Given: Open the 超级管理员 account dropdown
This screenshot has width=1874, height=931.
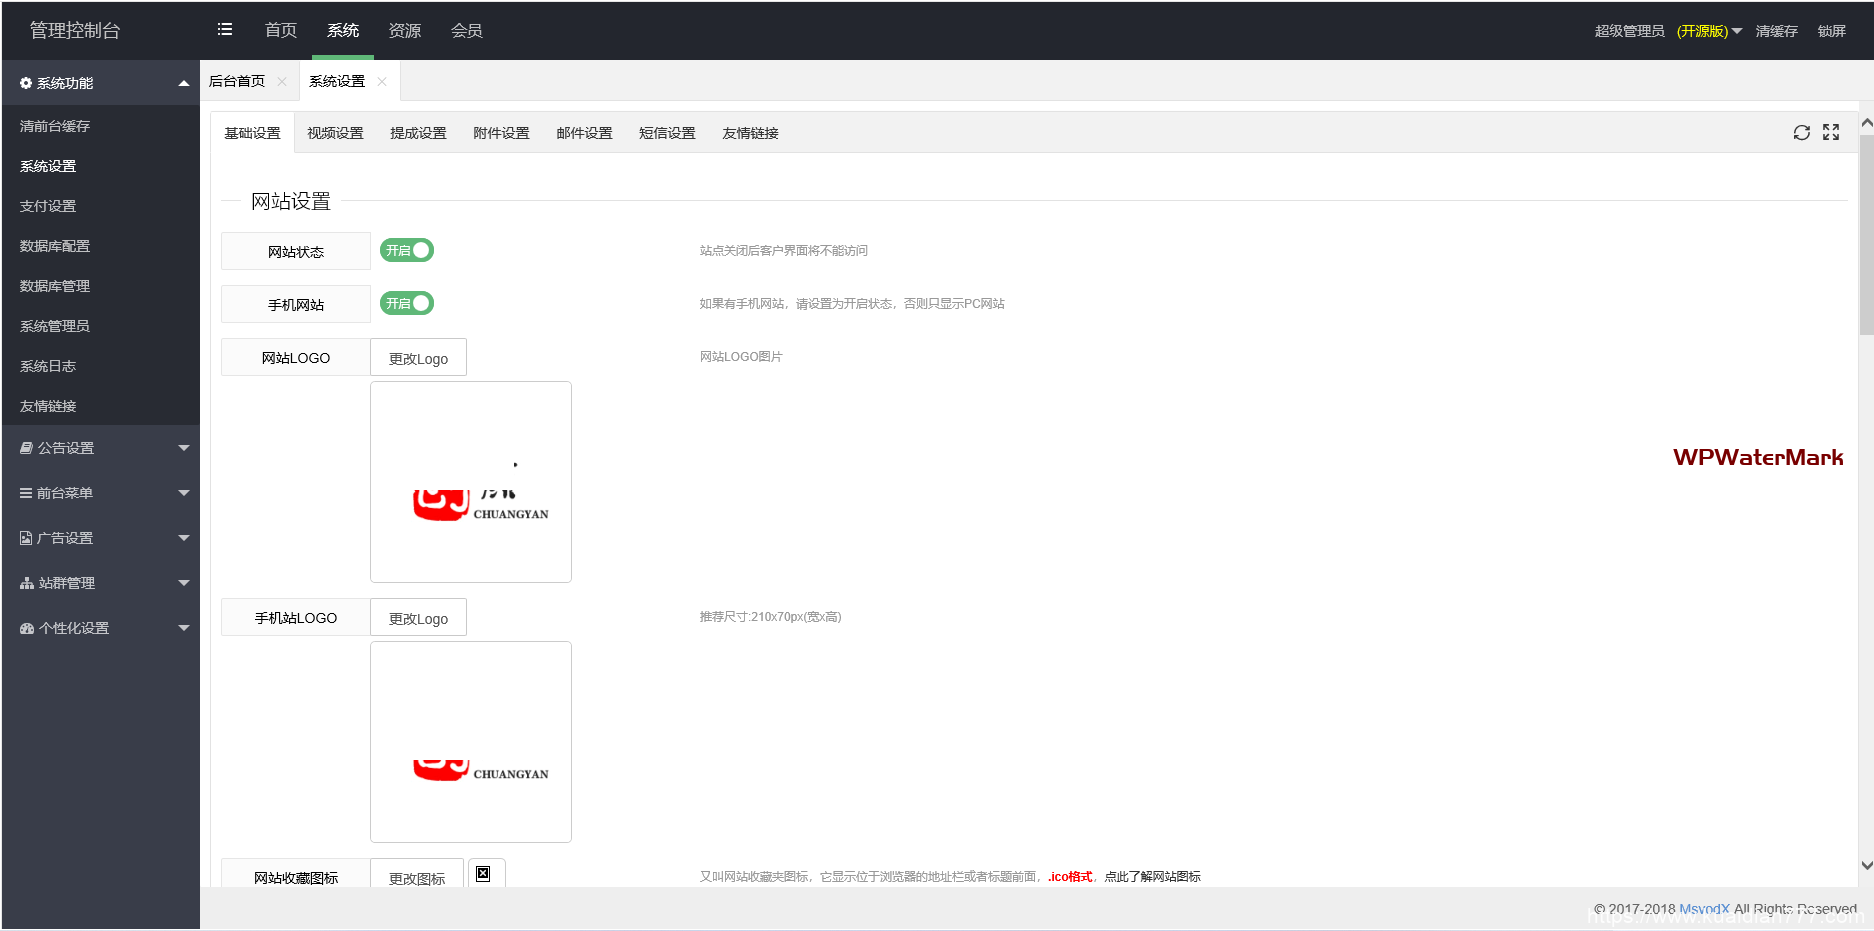Looking at the screenshot, I should coord(1667,31).
